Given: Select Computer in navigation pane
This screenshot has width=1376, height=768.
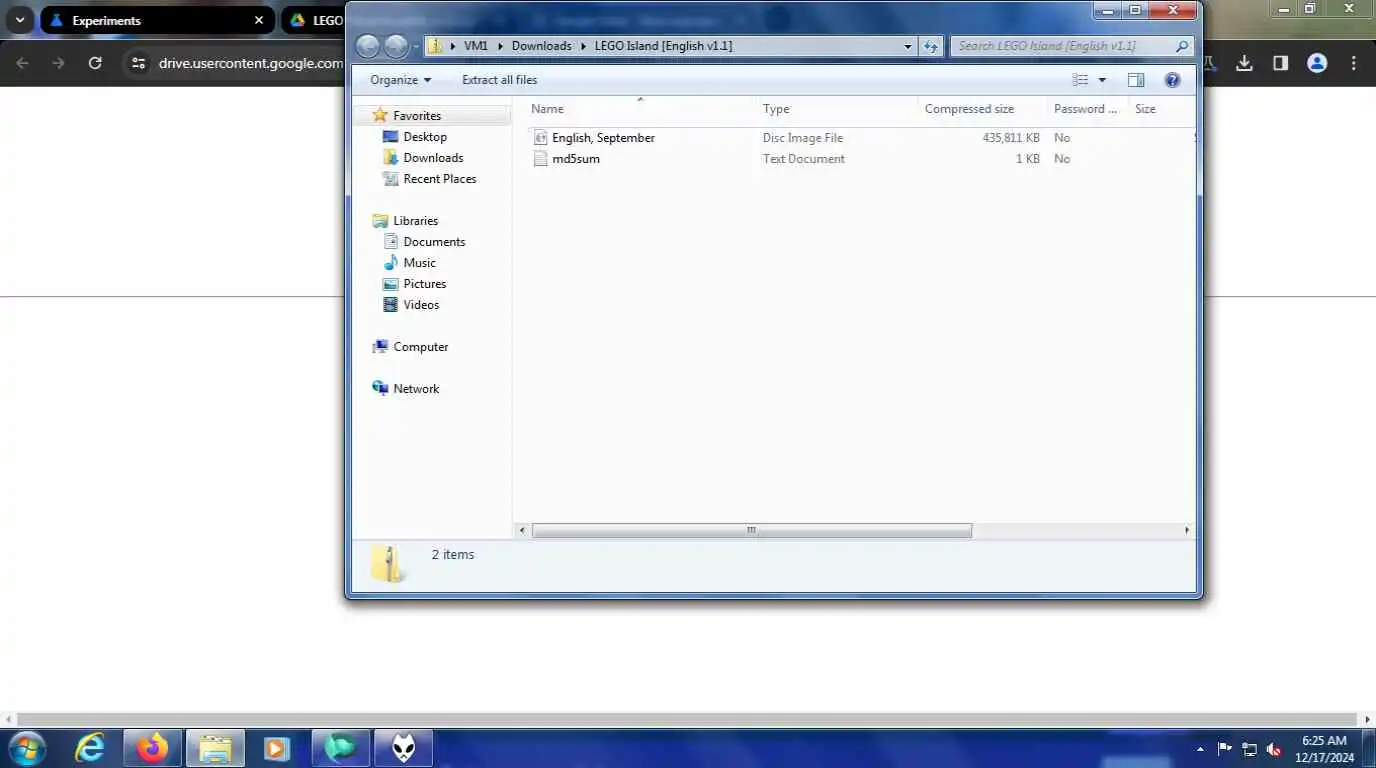Looking at the screenshot, I should click(420, 347).
